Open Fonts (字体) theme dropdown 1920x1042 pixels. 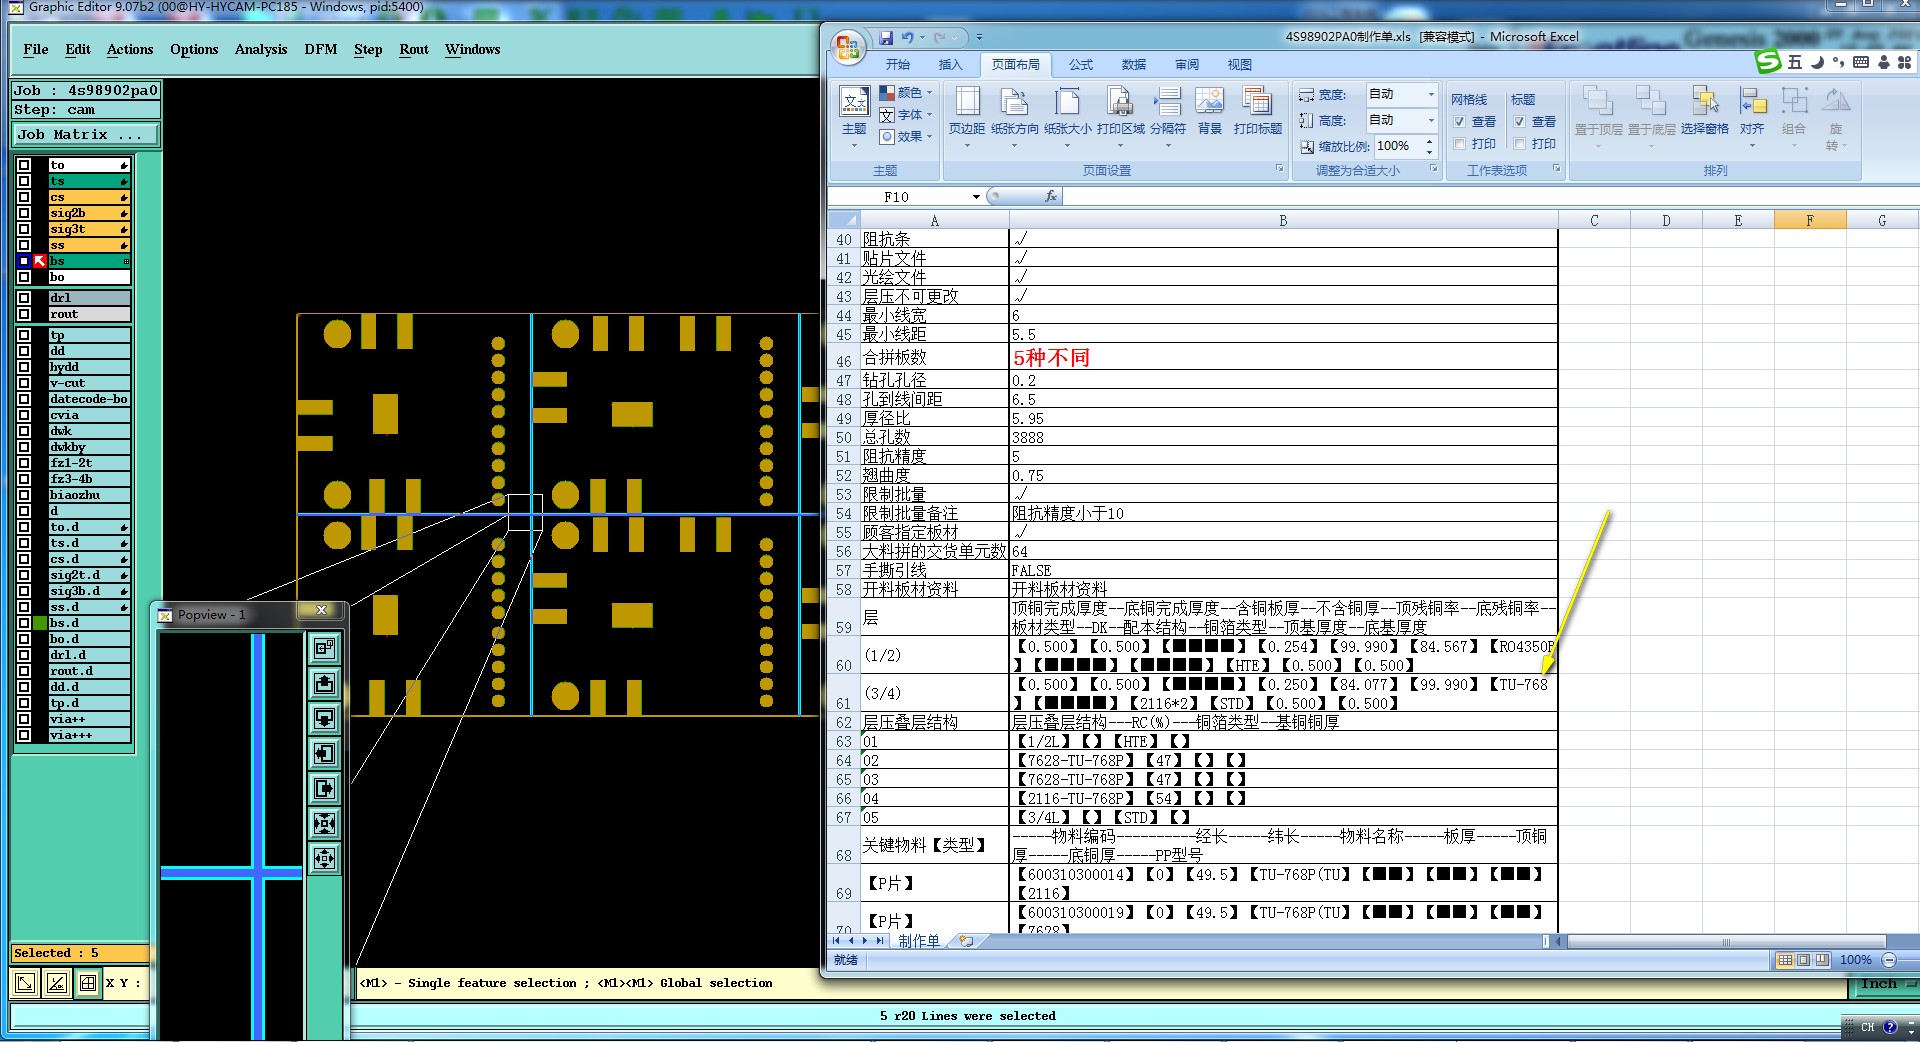click(906, 114)
